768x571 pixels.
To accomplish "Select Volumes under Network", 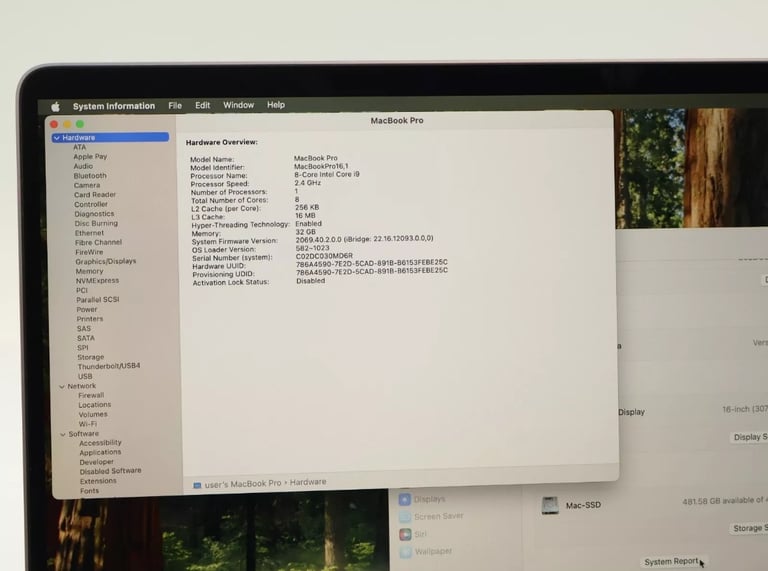I will [93, 414].
